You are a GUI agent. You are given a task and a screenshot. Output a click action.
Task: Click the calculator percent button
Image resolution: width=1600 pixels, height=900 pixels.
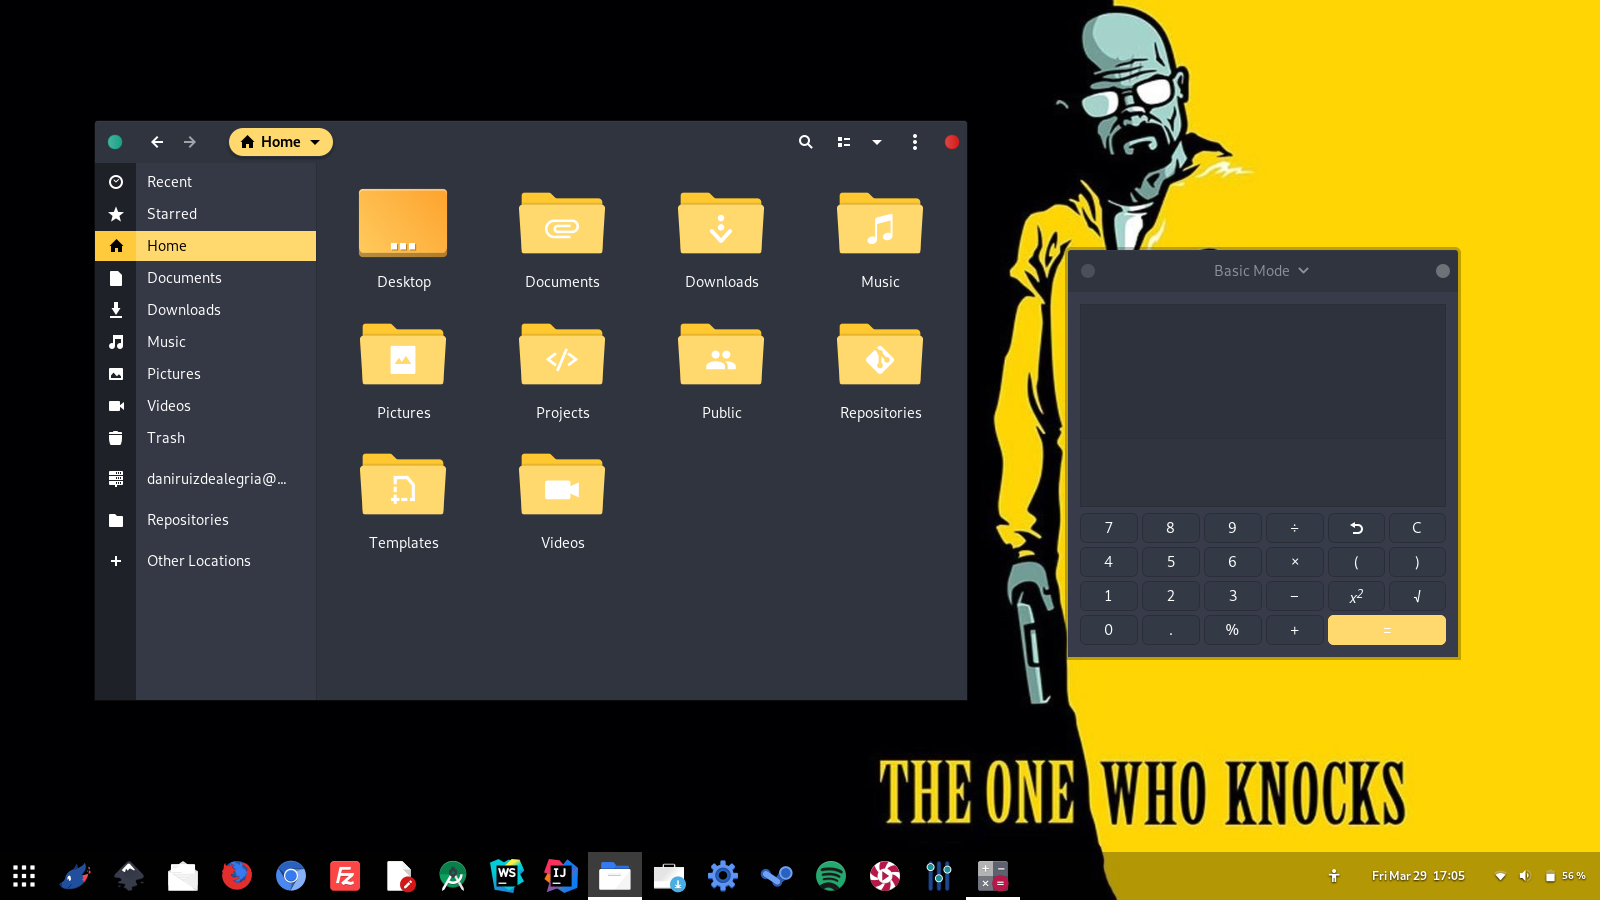[x=1233, y=630]
